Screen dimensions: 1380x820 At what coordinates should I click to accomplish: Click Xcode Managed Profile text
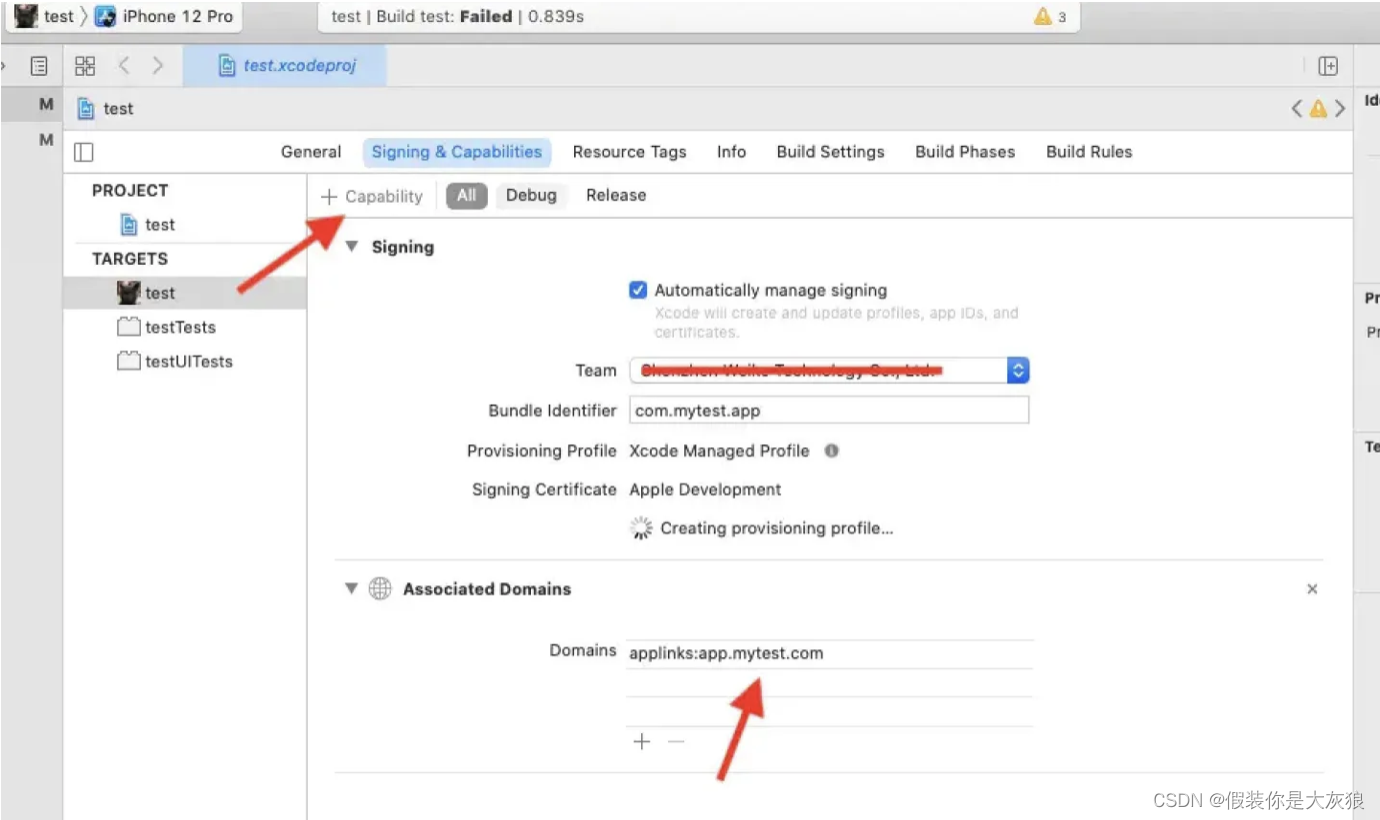(x=719, y=451)
